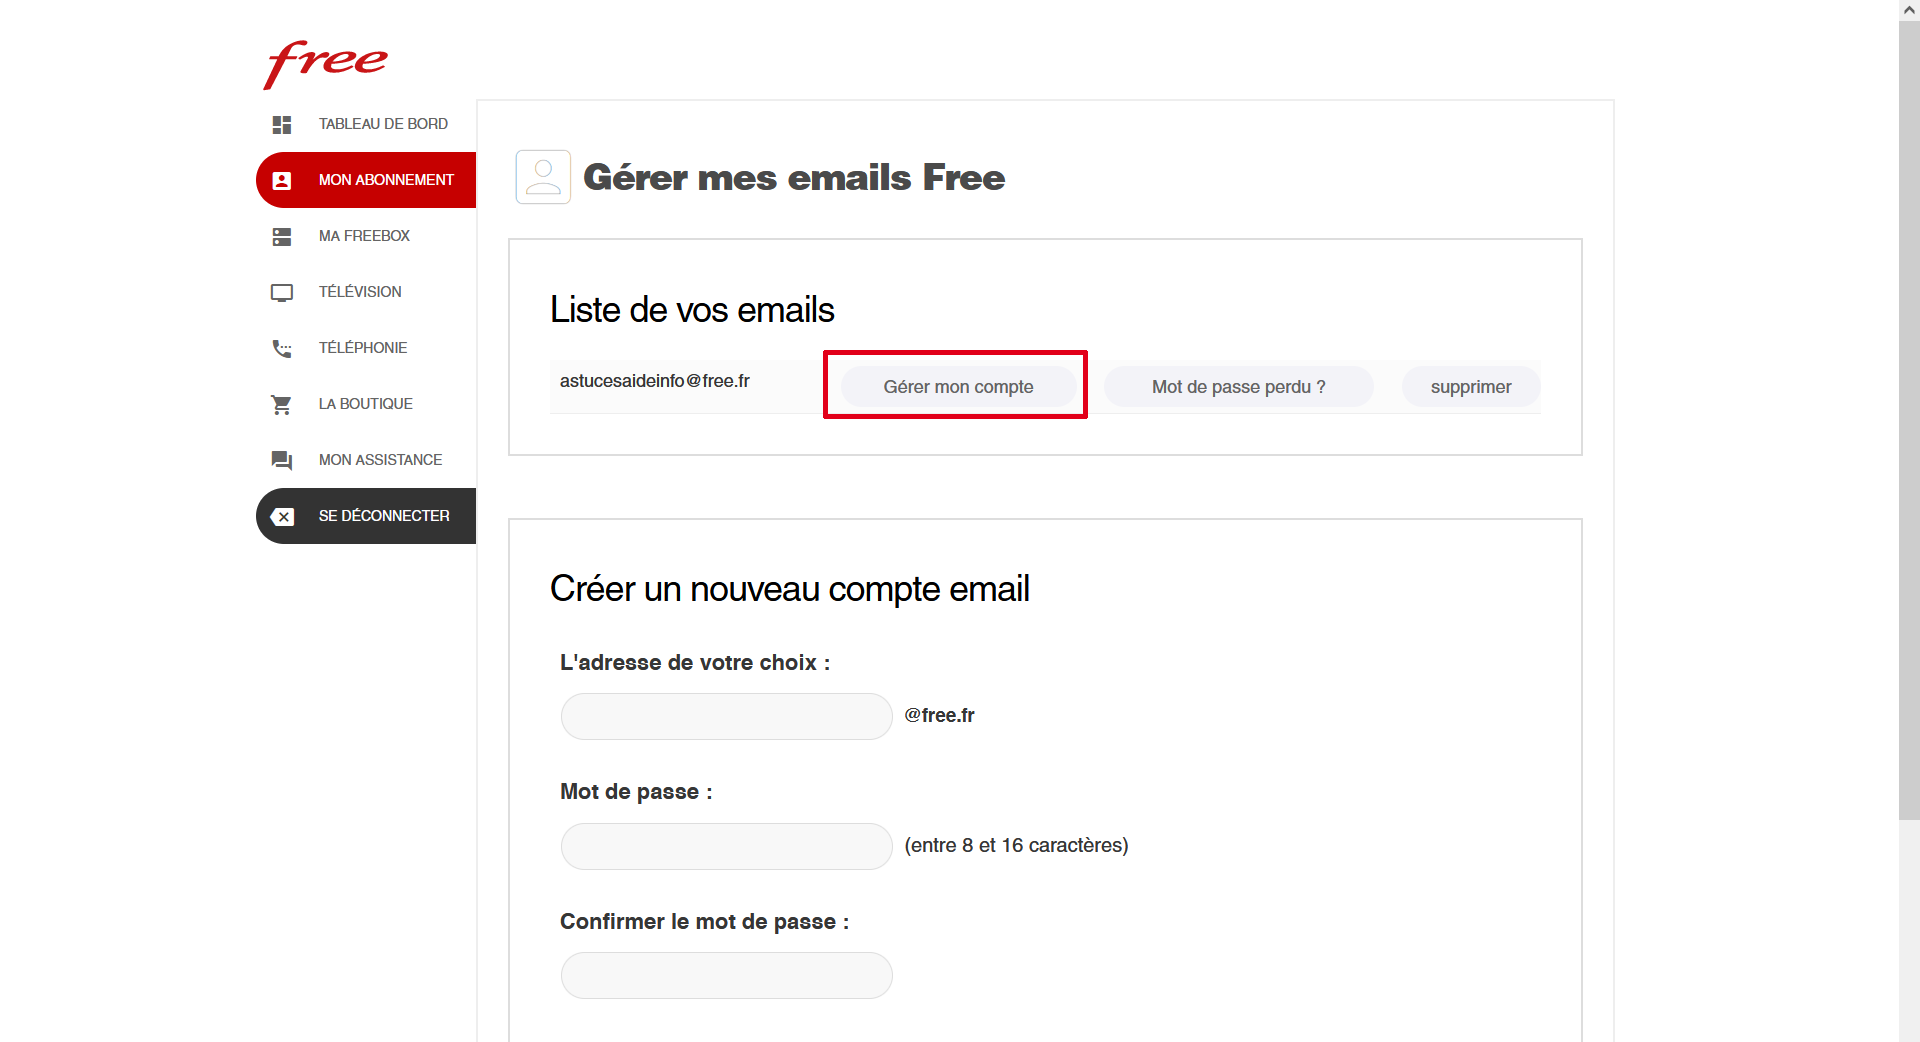Click the dashboard grid icon
This screenshot has width=1920, height=1042.
coord(282,124)
